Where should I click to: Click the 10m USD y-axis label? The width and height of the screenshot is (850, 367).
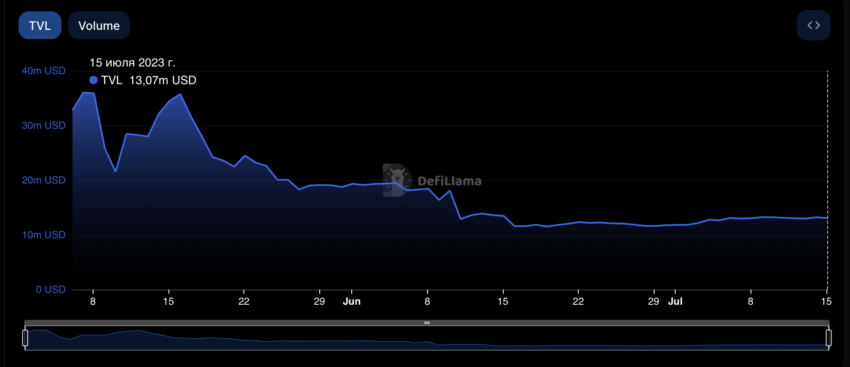[x=43, y=235]
